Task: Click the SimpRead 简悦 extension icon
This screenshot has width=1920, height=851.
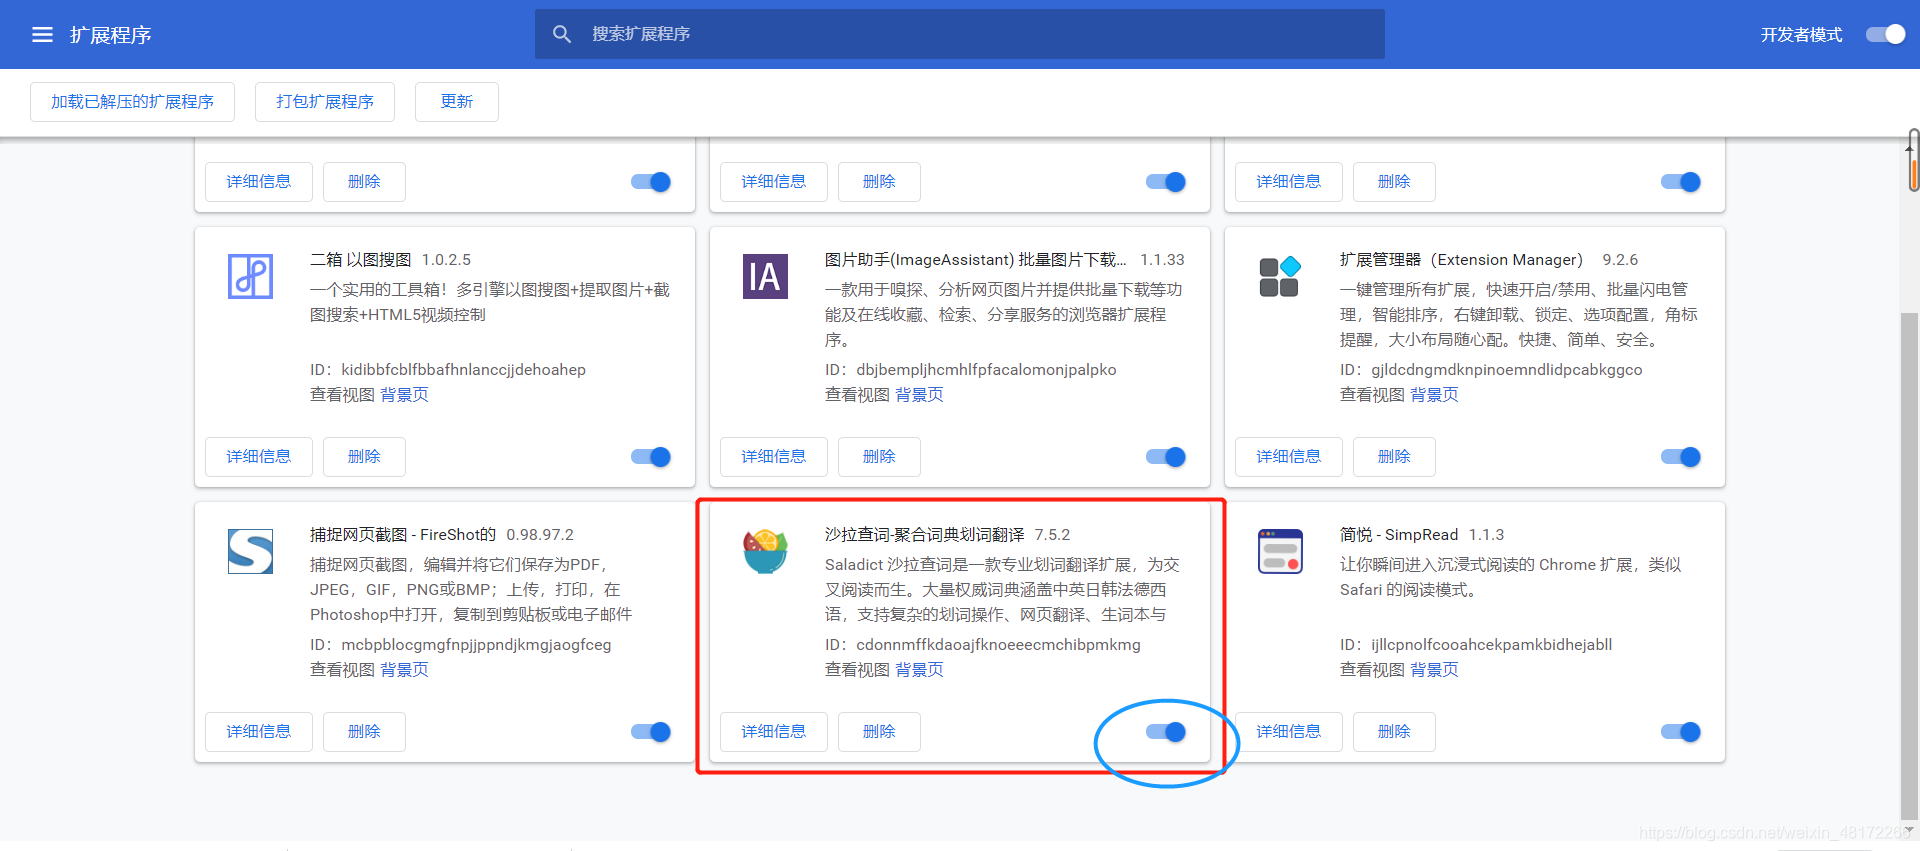Action: [1280, 551]
